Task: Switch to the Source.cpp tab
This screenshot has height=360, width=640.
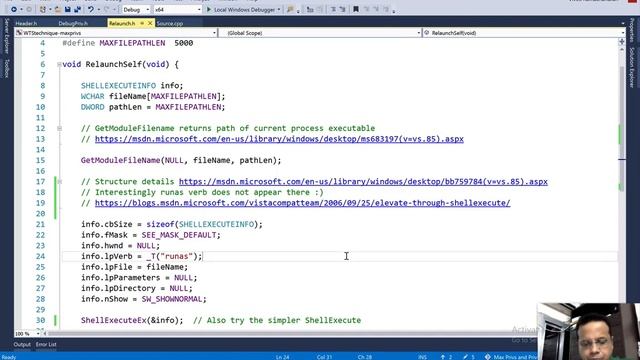Action: click(x=170, y=24)
